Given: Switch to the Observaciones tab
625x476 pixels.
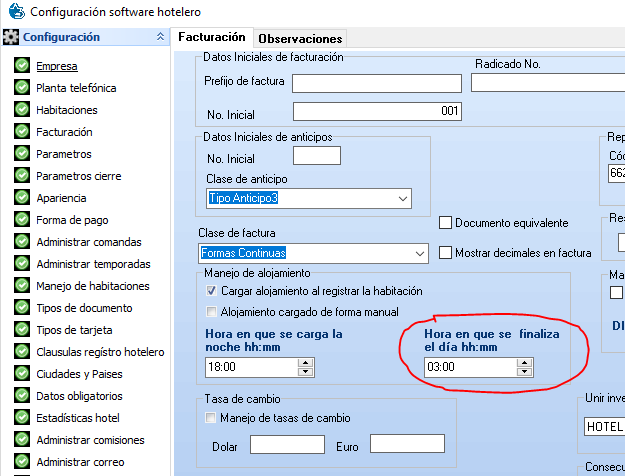Looking at the screenshot, I should [x=300, y=38].
